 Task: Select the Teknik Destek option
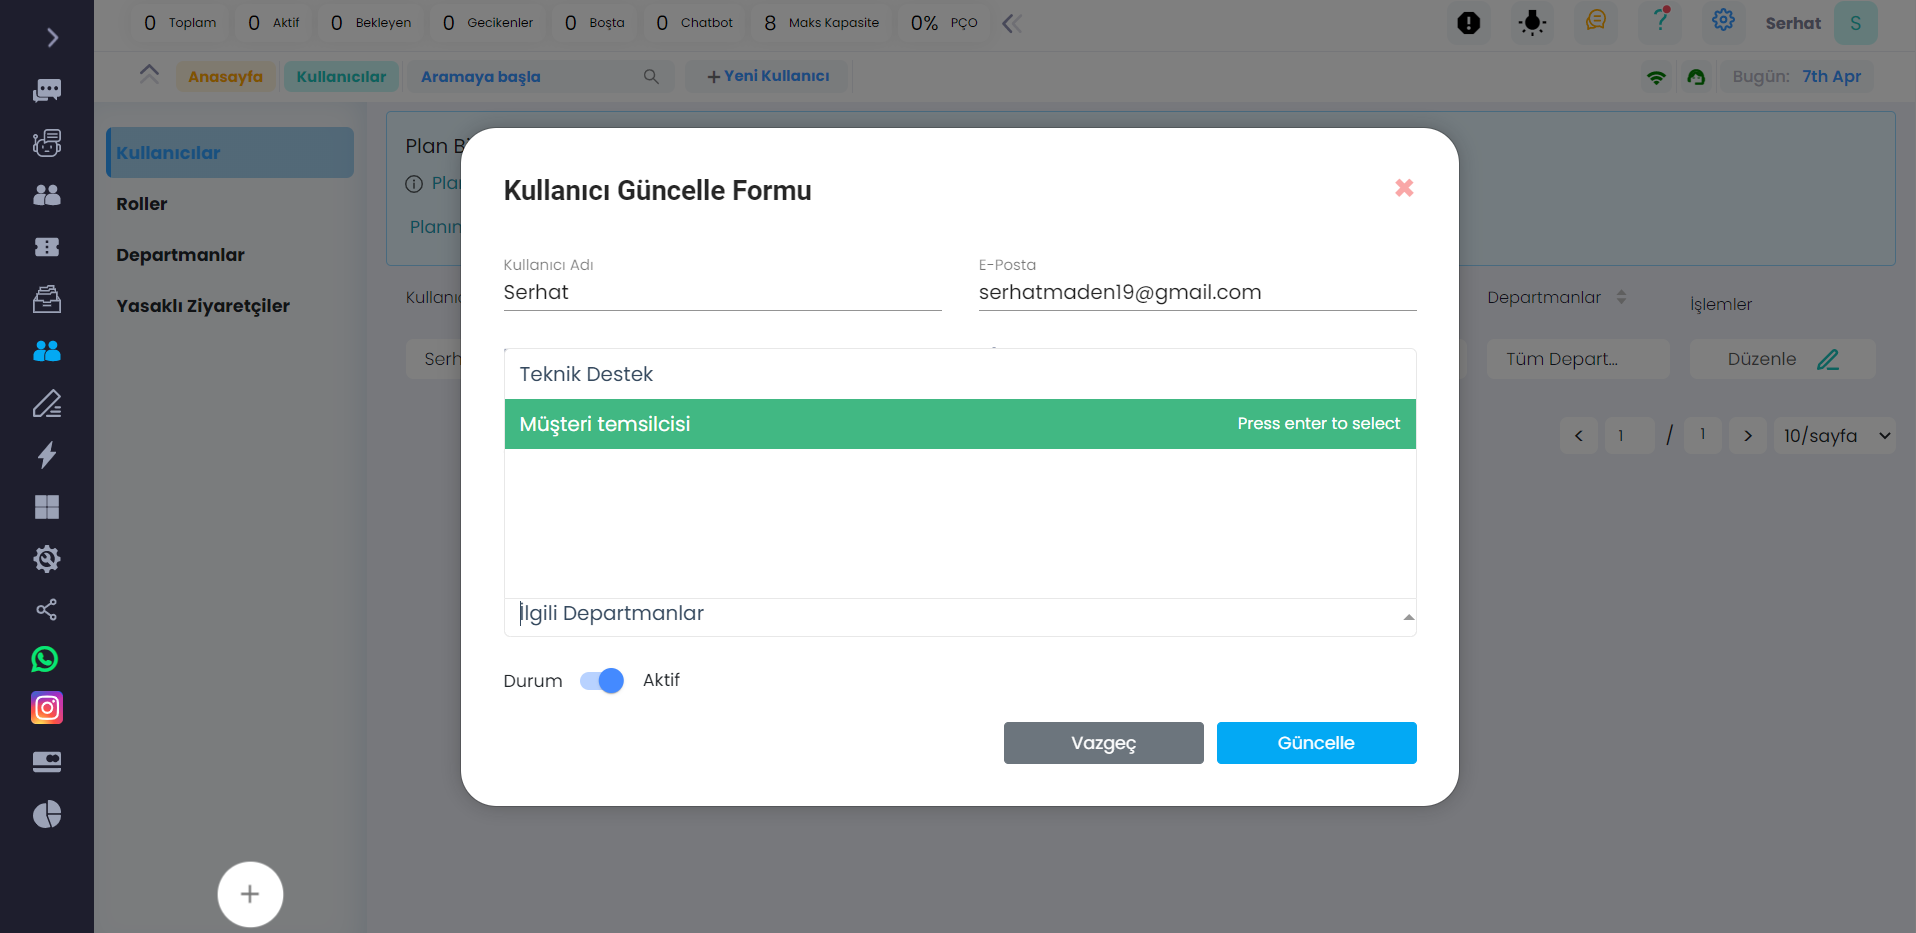tap(960, 374)
